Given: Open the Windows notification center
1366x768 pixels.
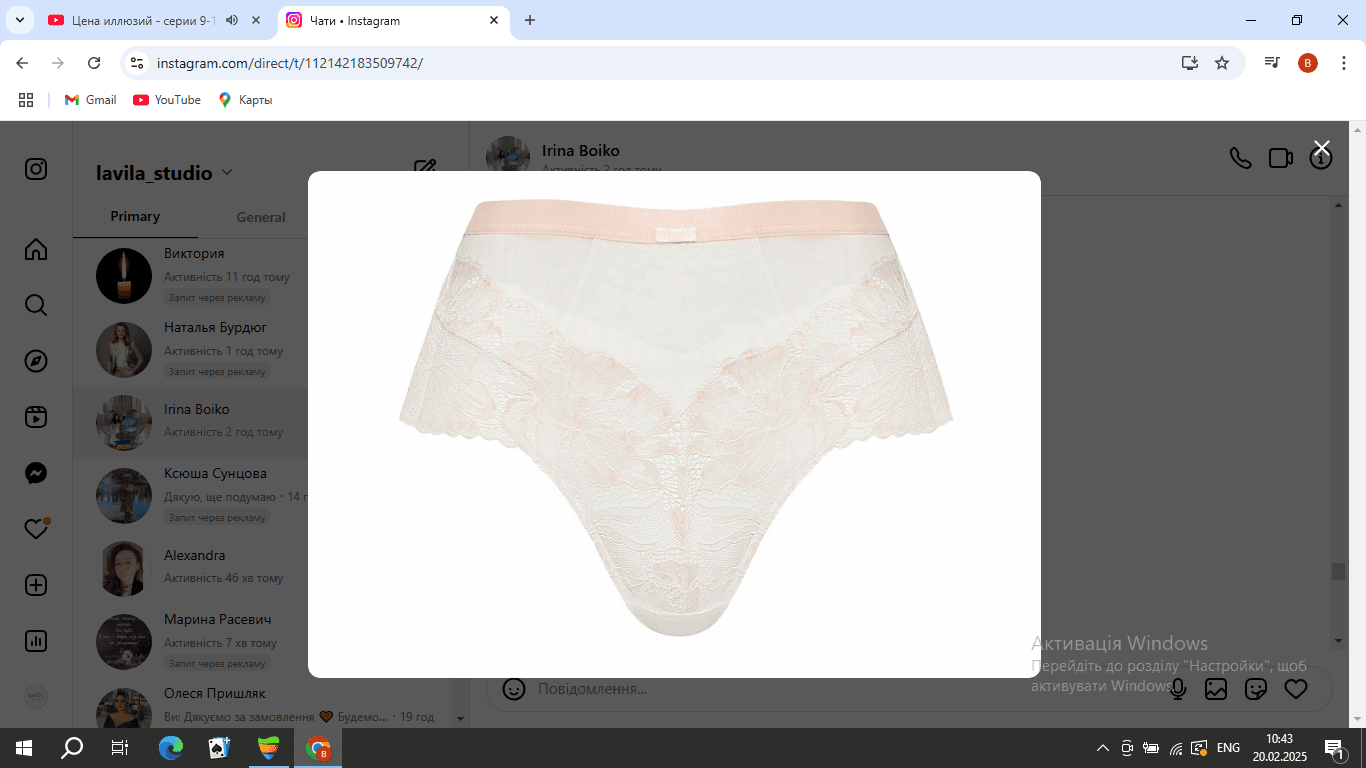Looking at the screenshot, I should [x=1334, y=748].
